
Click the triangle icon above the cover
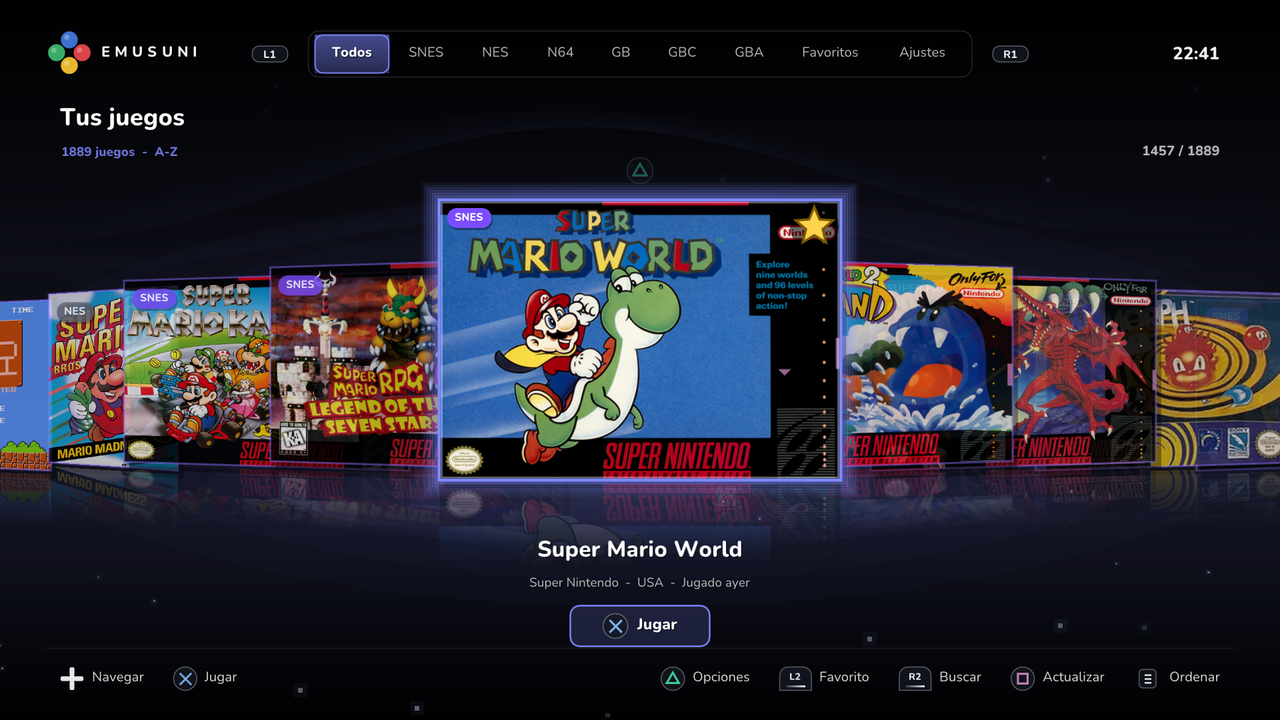click(x=640, y=170)
